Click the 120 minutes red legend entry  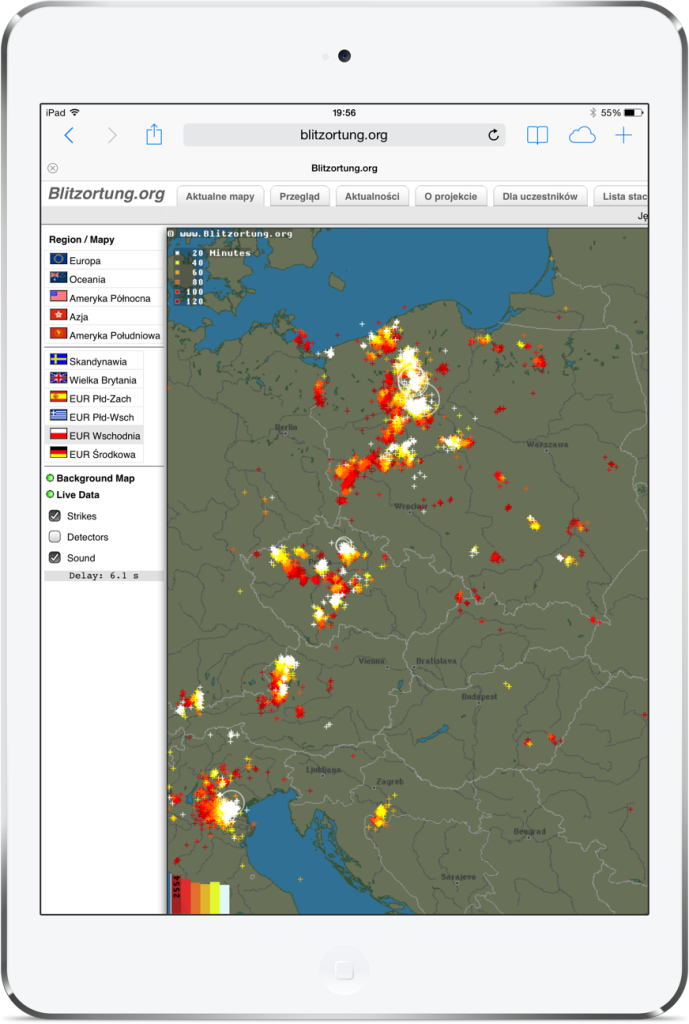pyautogui.click(x=189, y=302)
